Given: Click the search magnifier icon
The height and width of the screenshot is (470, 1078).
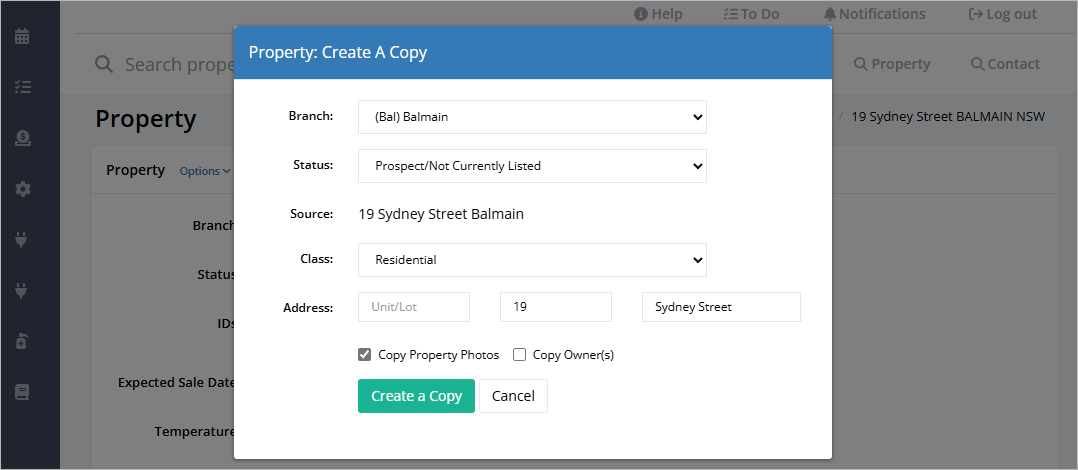Looking at the screenshot, I should click(x=104, y=64).
